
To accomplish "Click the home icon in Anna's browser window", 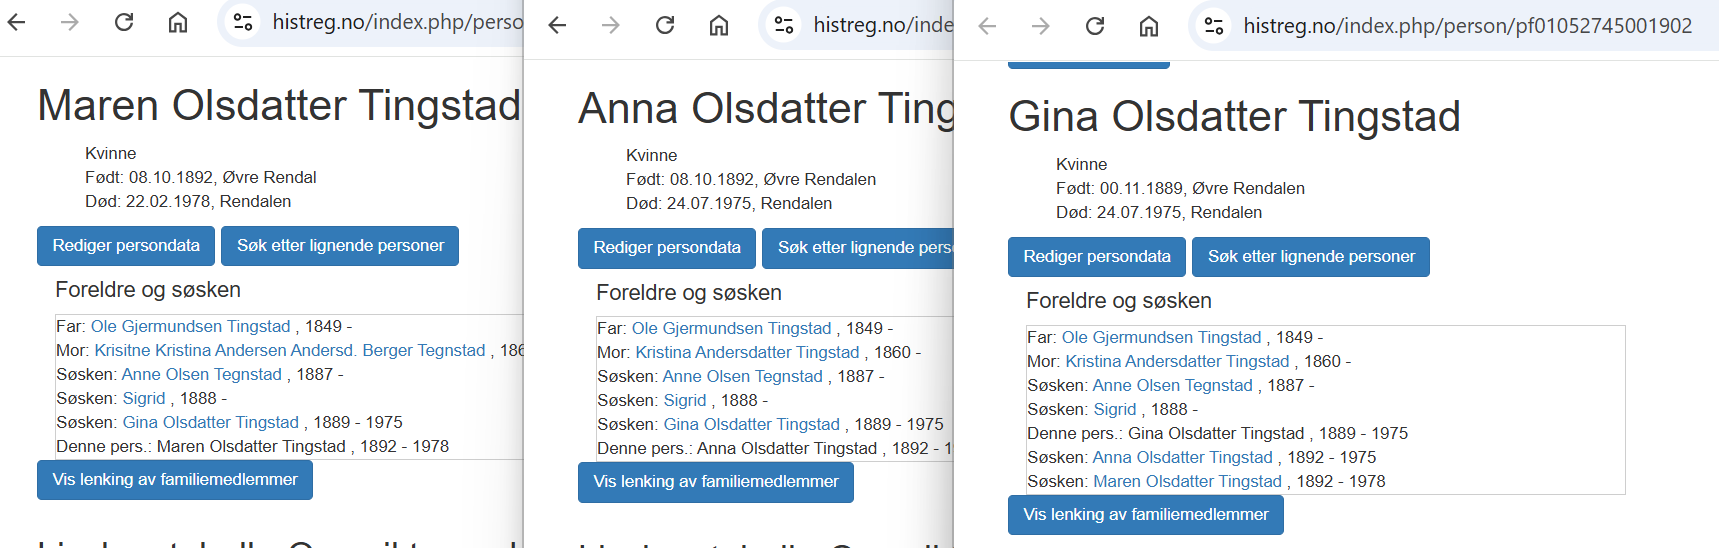I will coord(718,25).
